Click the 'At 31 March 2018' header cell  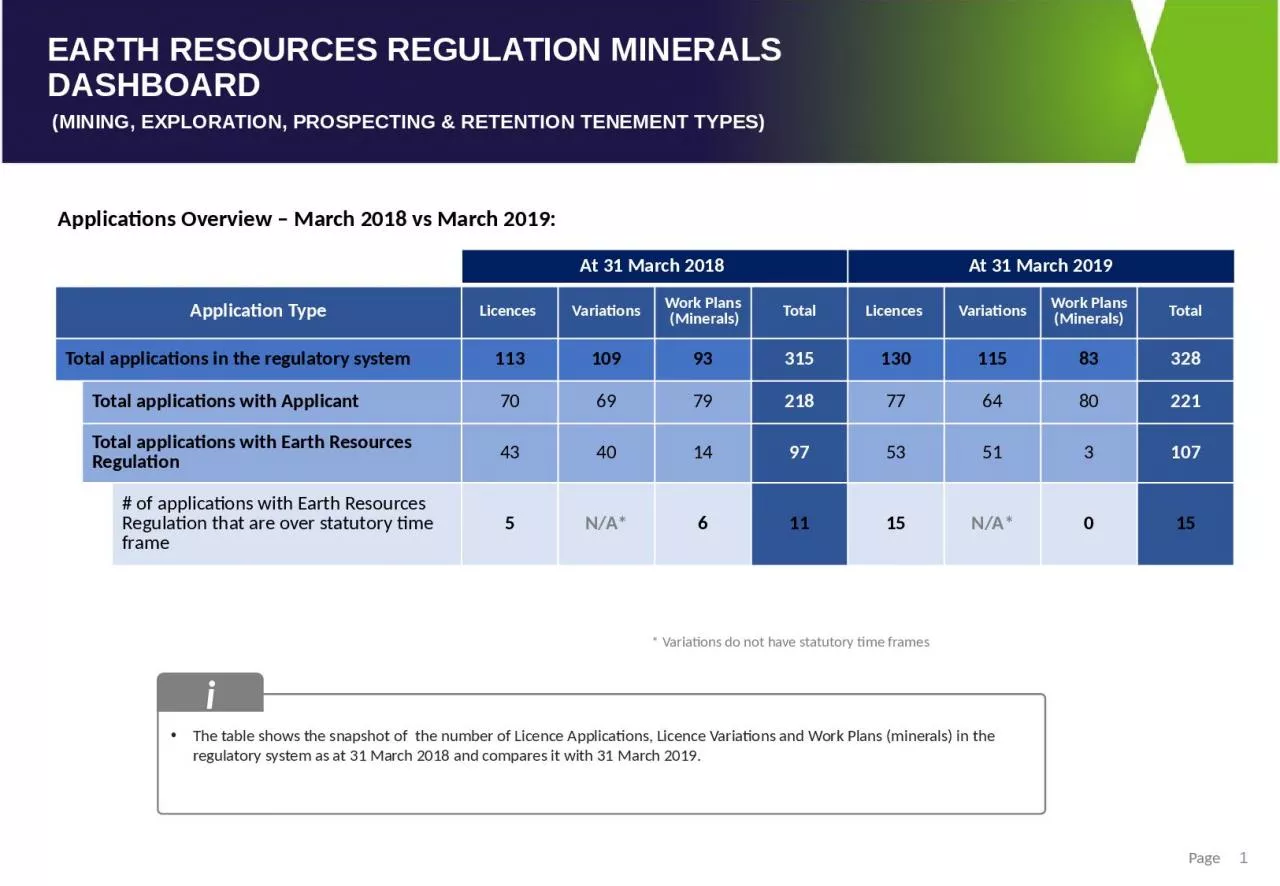tap(654, 266)
